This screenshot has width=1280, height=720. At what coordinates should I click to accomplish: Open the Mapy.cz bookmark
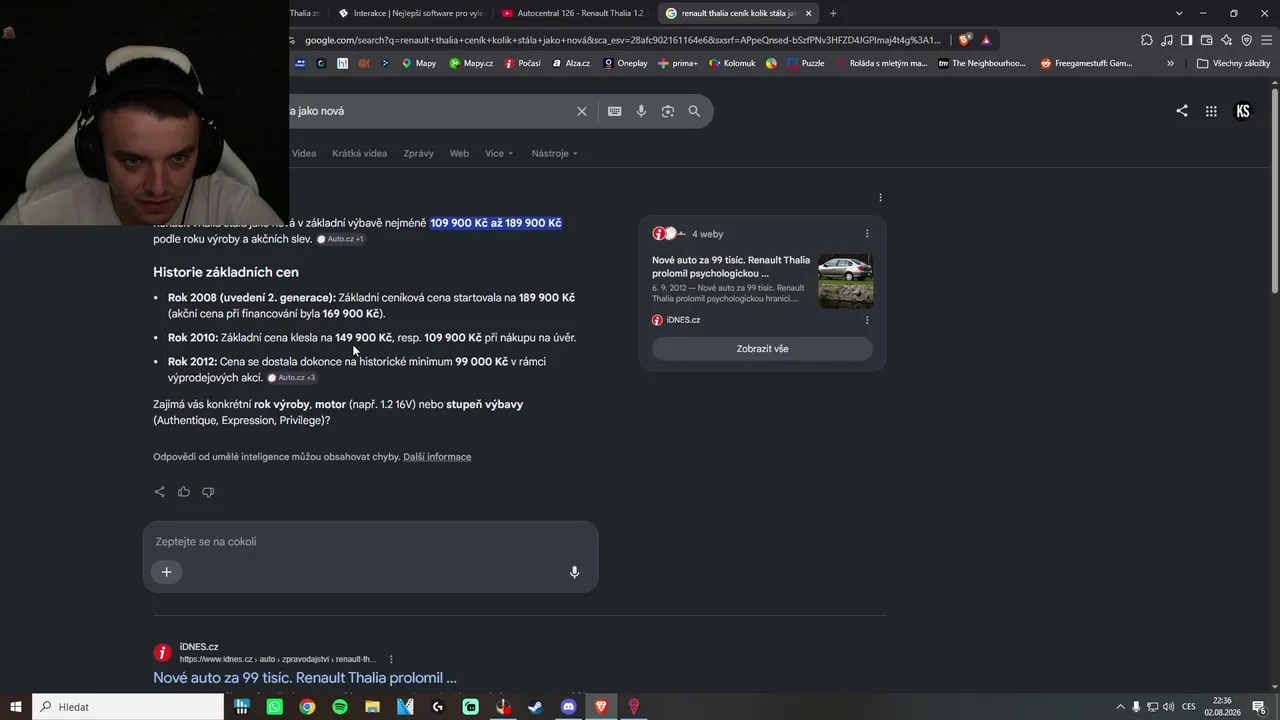coord(471,63)
